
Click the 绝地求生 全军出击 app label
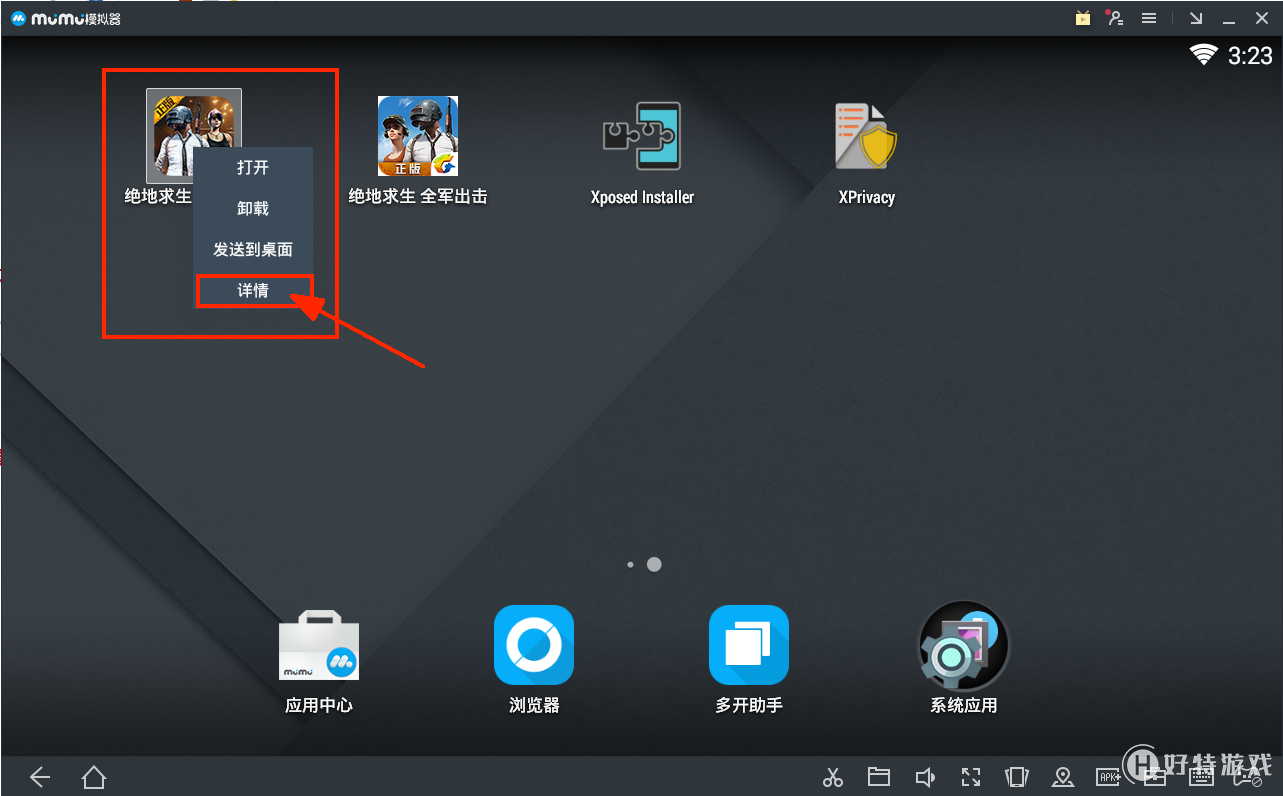[x=418, y=197]
